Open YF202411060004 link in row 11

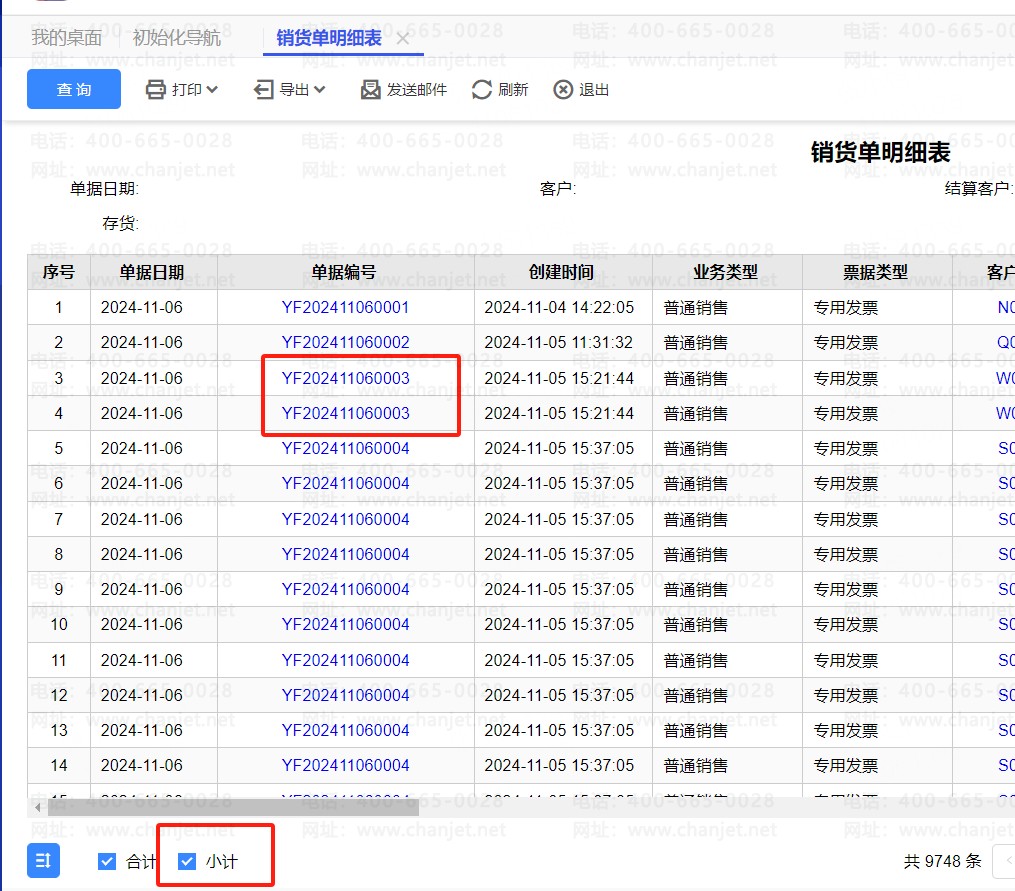click(346, 660)
